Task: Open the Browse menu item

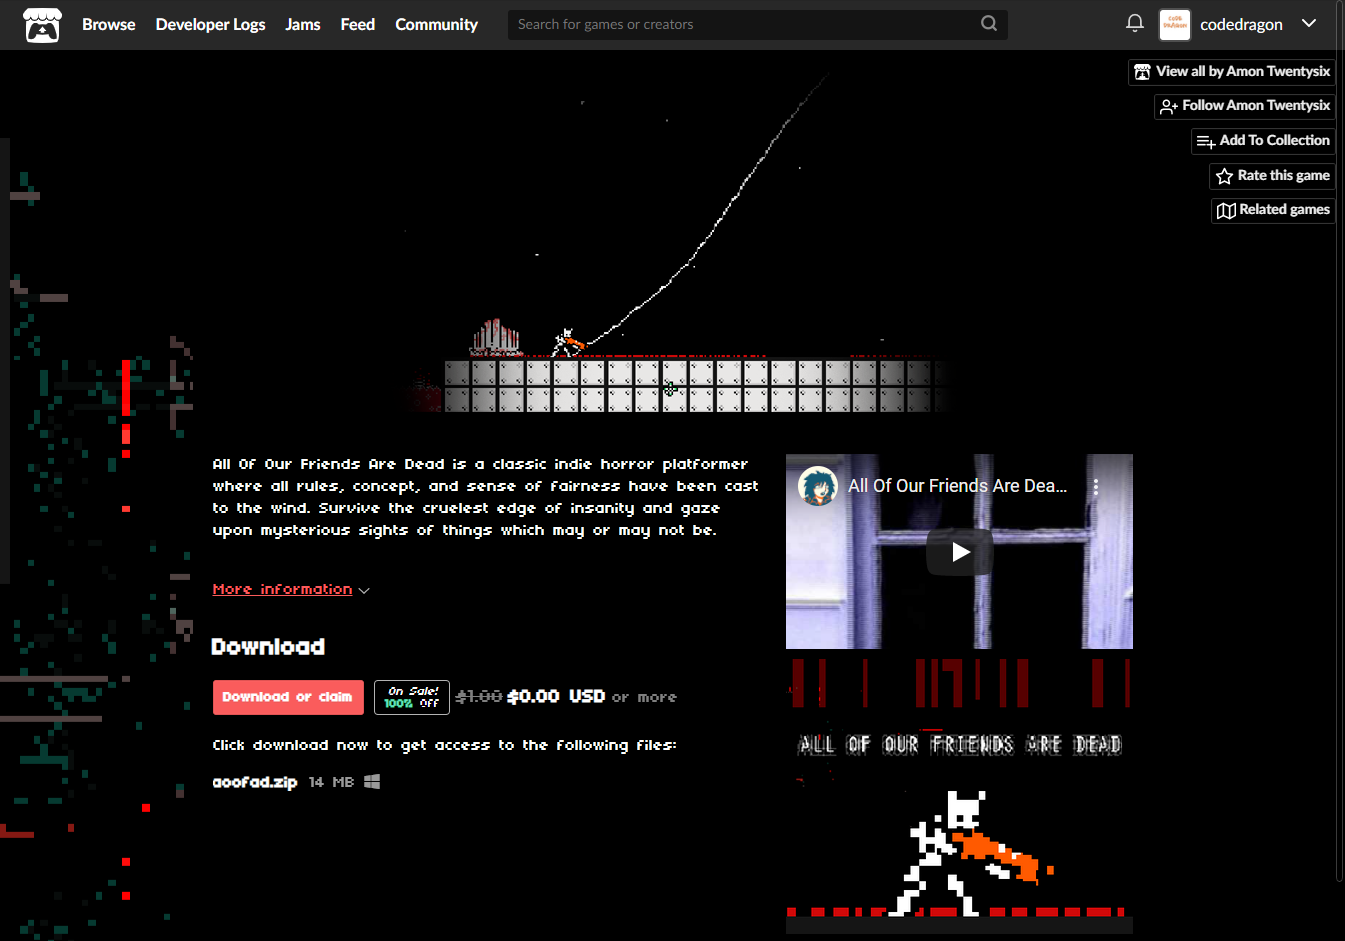Action: coord(108,24)
